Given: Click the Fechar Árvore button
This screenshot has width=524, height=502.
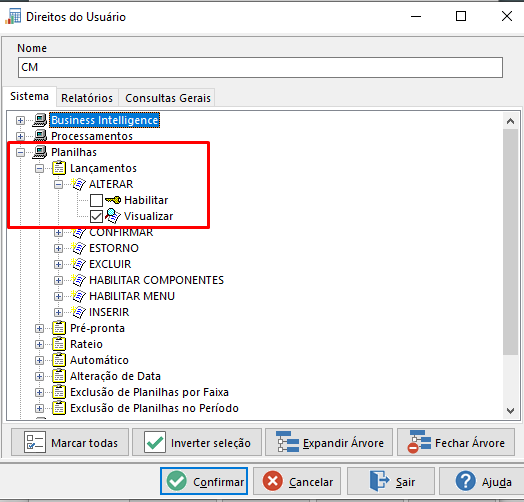Looking at the screenshot, I should [x=456, y=442].
